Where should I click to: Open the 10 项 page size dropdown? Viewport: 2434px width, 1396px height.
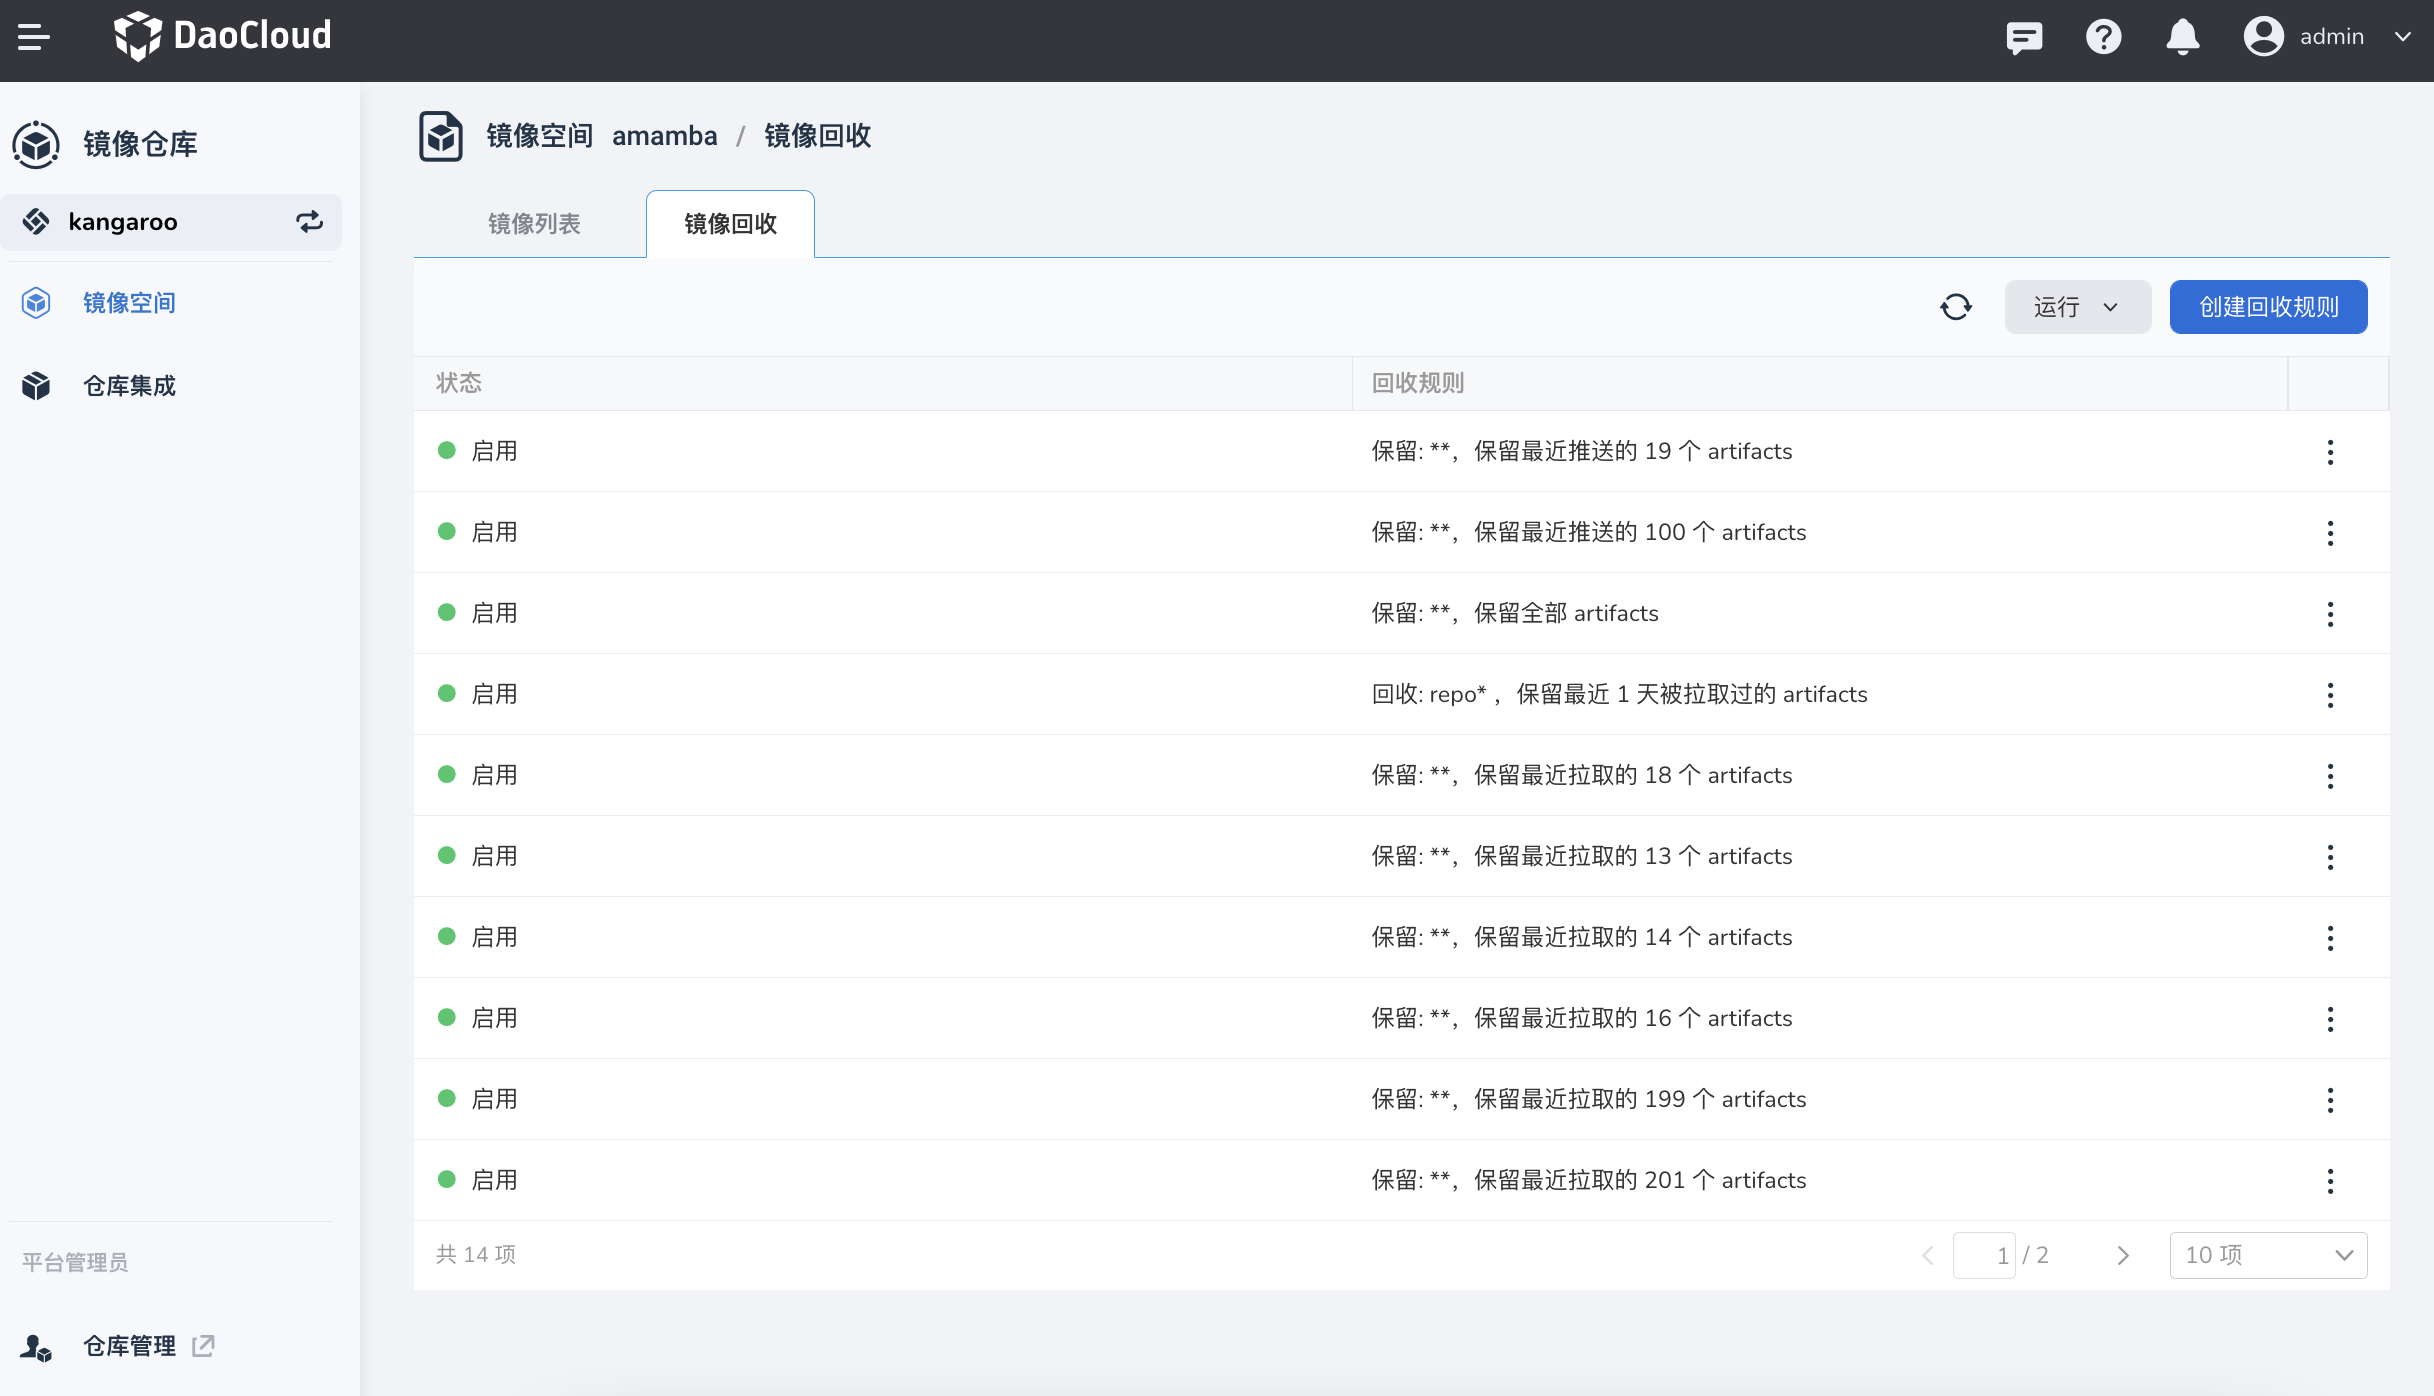(2268, 1255)
